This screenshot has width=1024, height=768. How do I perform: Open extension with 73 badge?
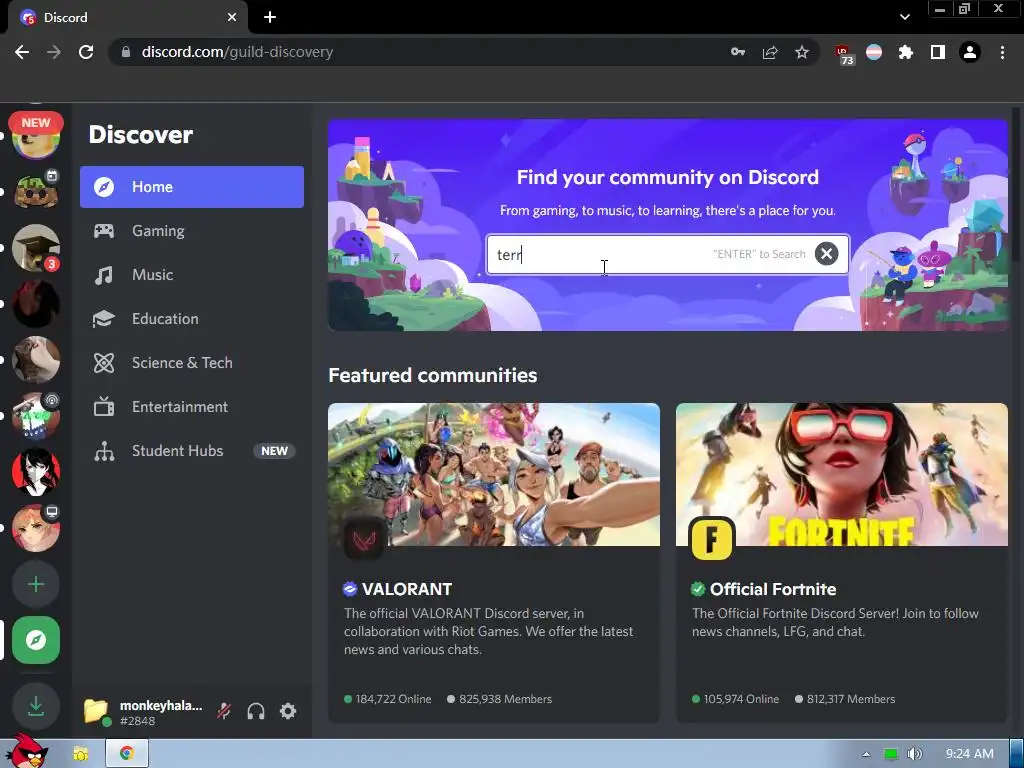click(x=844, y=54)
